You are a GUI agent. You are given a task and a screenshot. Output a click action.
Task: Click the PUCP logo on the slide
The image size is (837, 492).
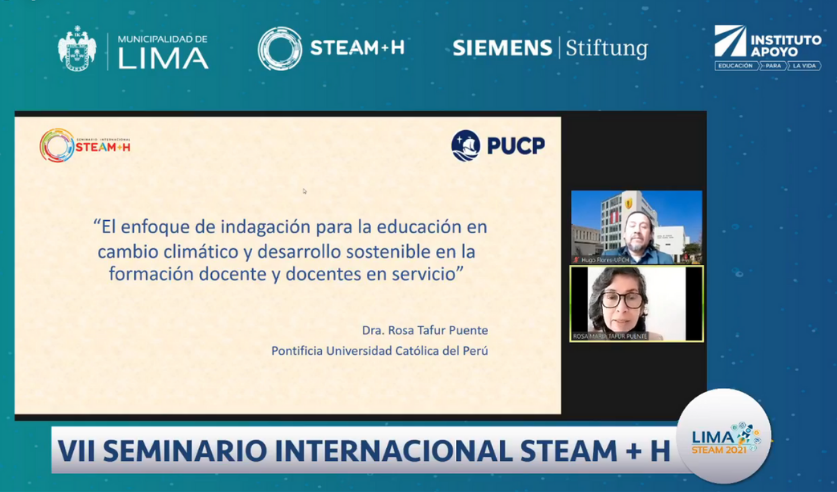(x=498, y=145)
